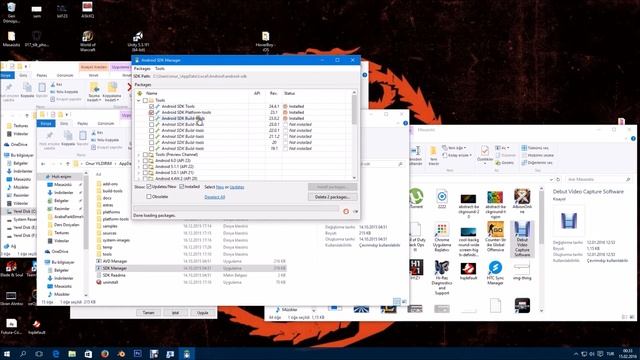Click the Updates link next to Select
Screen dimensions: 640x360
click(237, 187)
